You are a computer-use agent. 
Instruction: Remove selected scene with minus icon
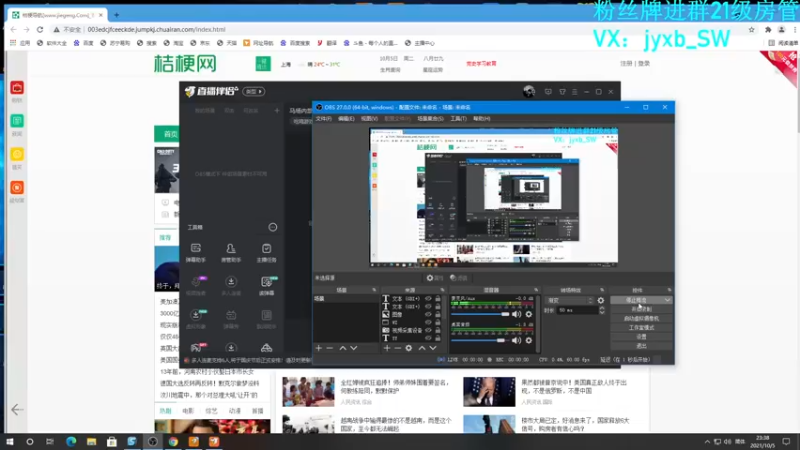330,348
